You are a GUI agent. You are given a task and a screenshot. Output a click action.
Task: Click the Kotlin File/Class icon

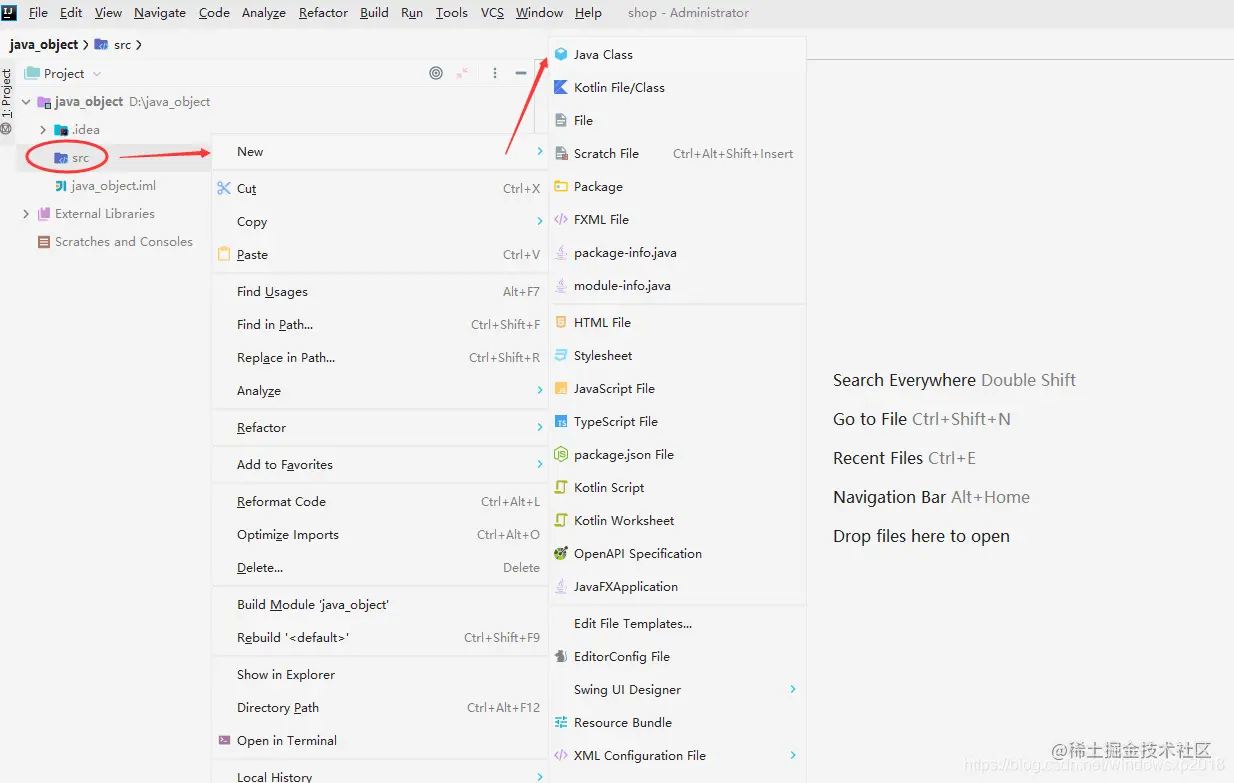click(561, 88)
